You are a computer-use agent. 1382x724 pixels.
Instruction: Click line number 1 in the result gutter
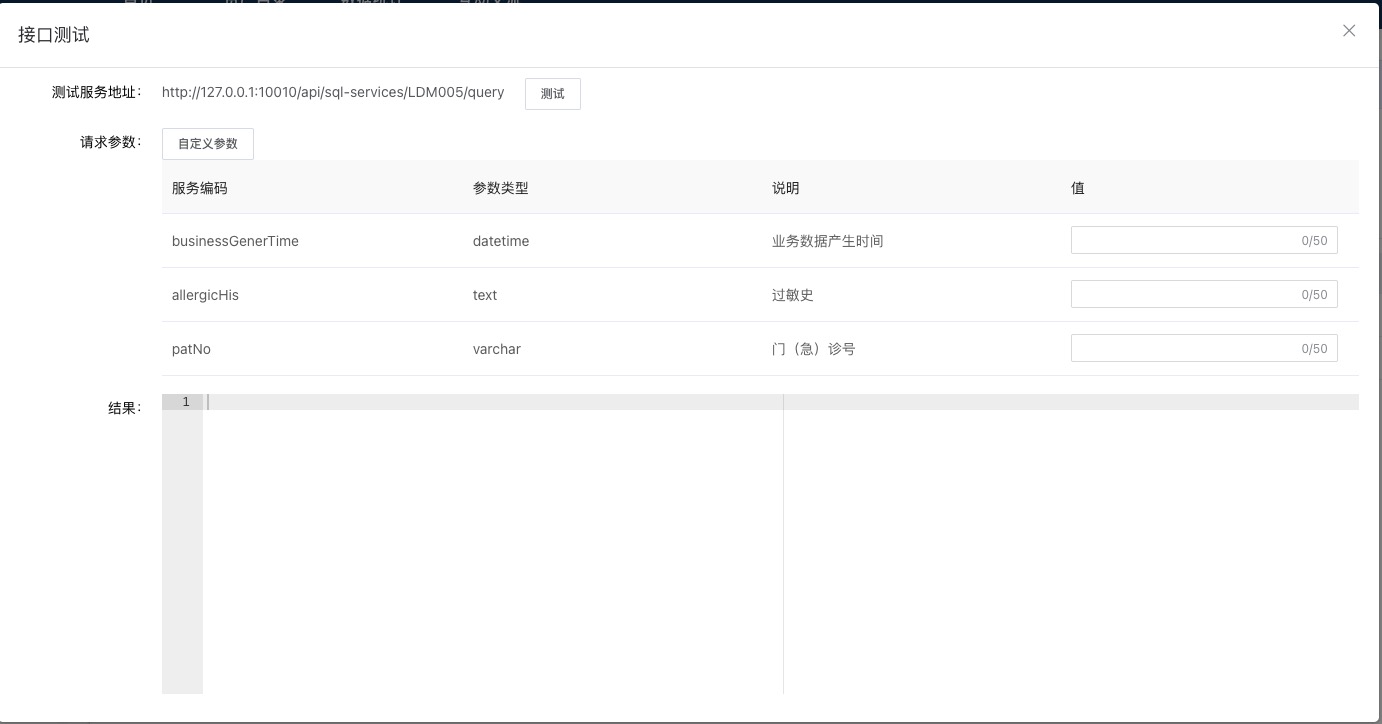185,401
